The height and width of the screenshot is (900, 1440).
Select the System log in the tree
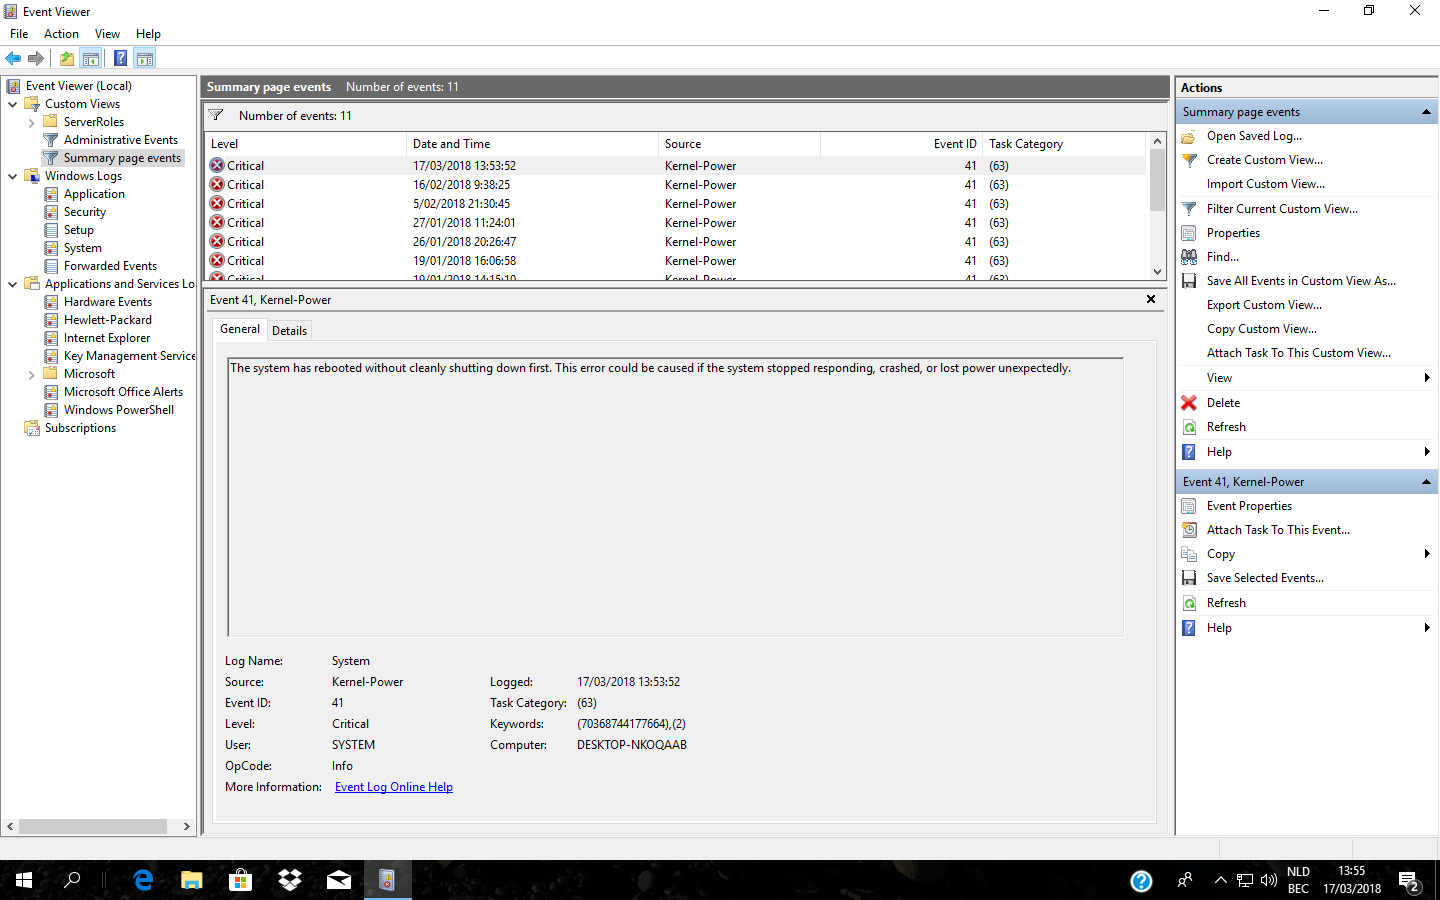pos(82,248)
